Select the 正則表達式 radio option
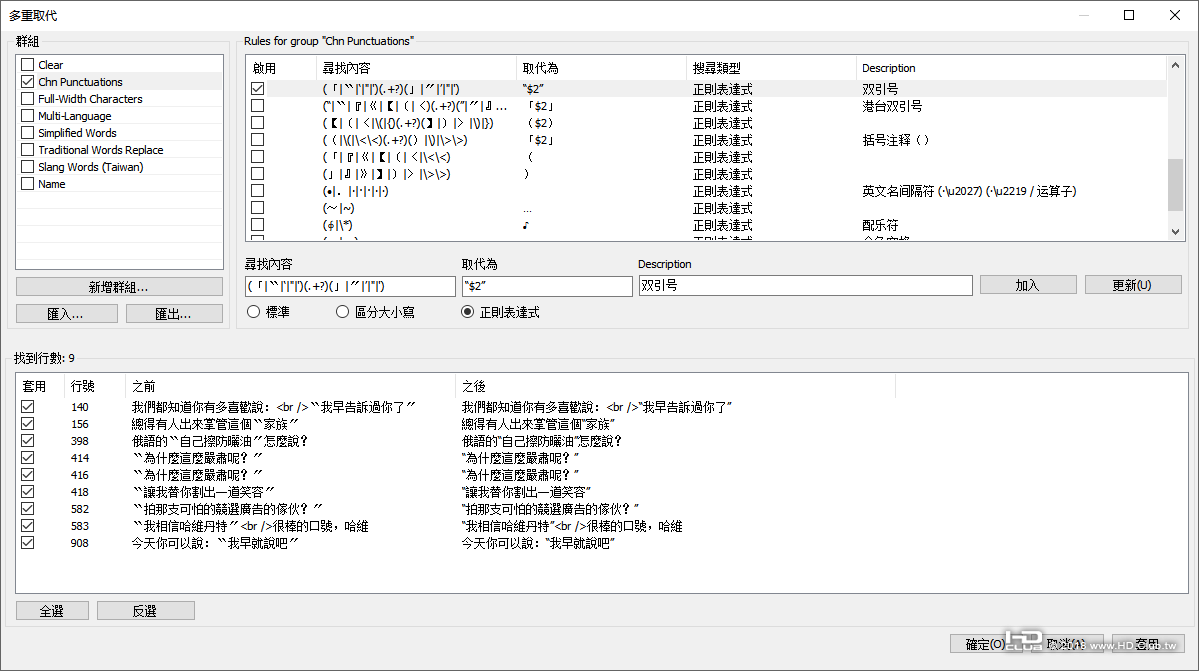1199x671 pixels. click(467, 312)
